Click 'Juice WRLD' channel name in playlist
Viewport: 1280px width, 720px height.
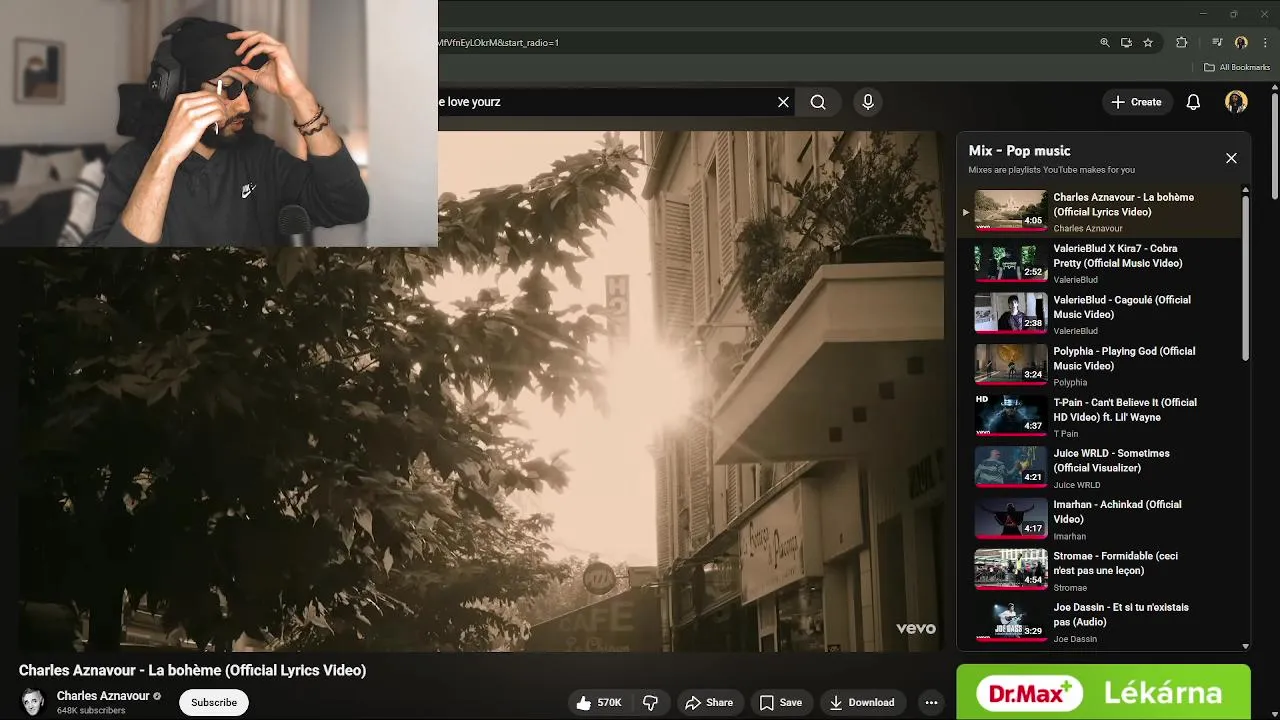point(1077,485)
